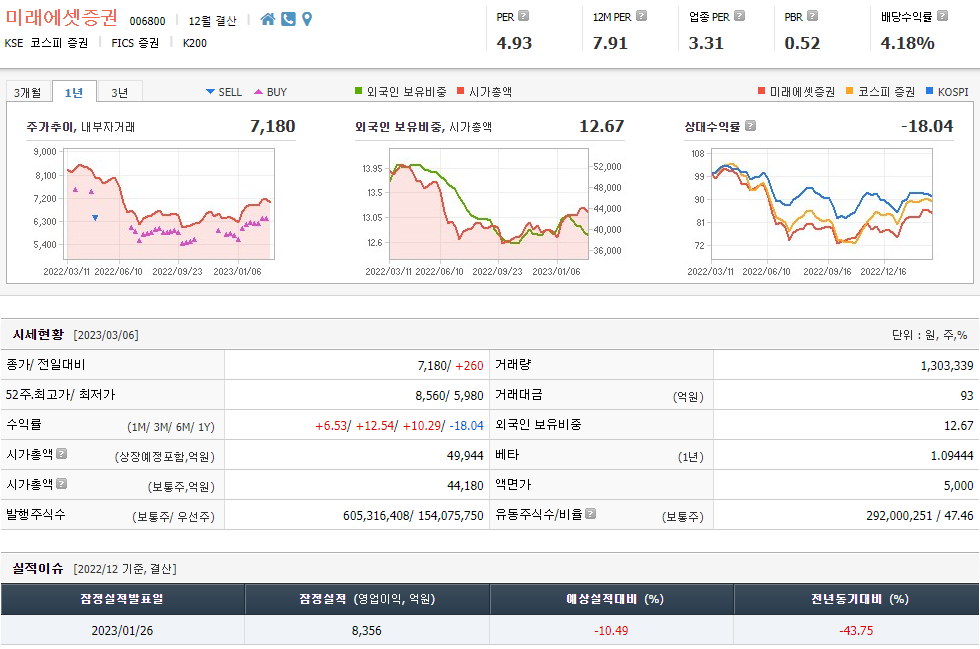Open help icon next to 배당수익률
Image resolution: width=980 pixels, height=649 pixels.
pos(942,16)
